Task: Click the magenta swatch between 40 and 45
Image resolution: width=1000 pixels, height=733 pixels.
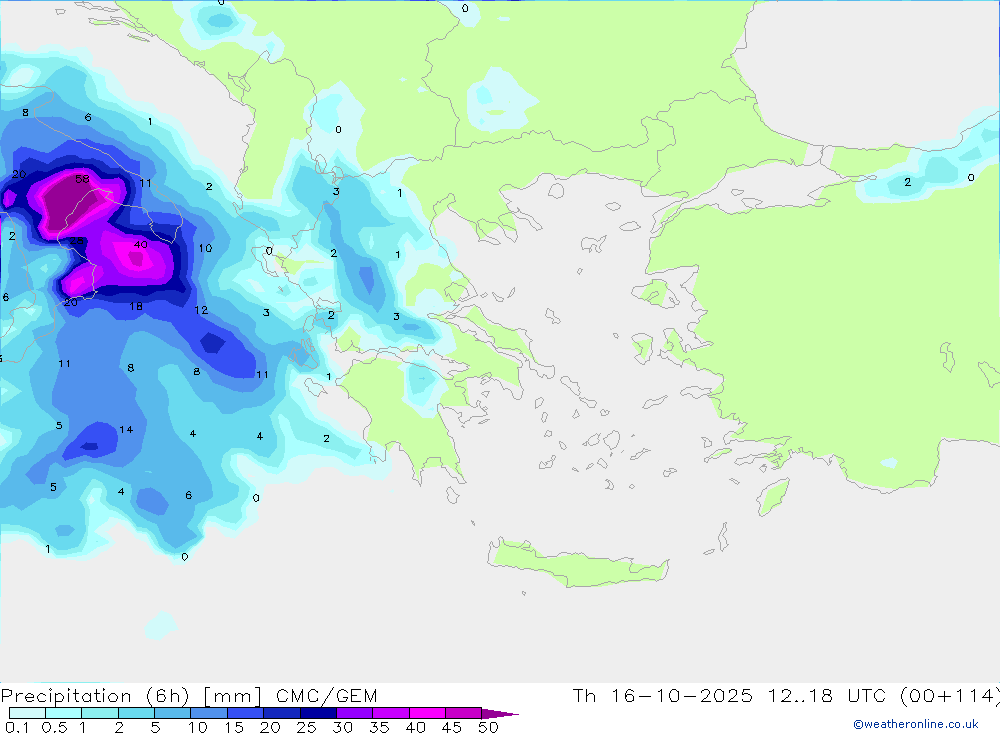Action: click(427, 713)
